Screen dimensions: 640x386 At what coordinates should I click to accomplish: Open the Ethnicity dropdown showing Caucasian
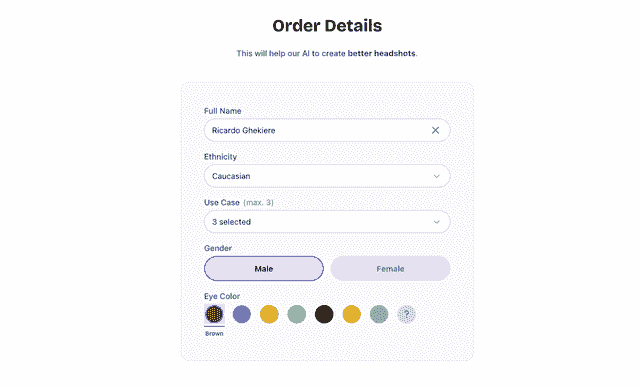[327, 176]
